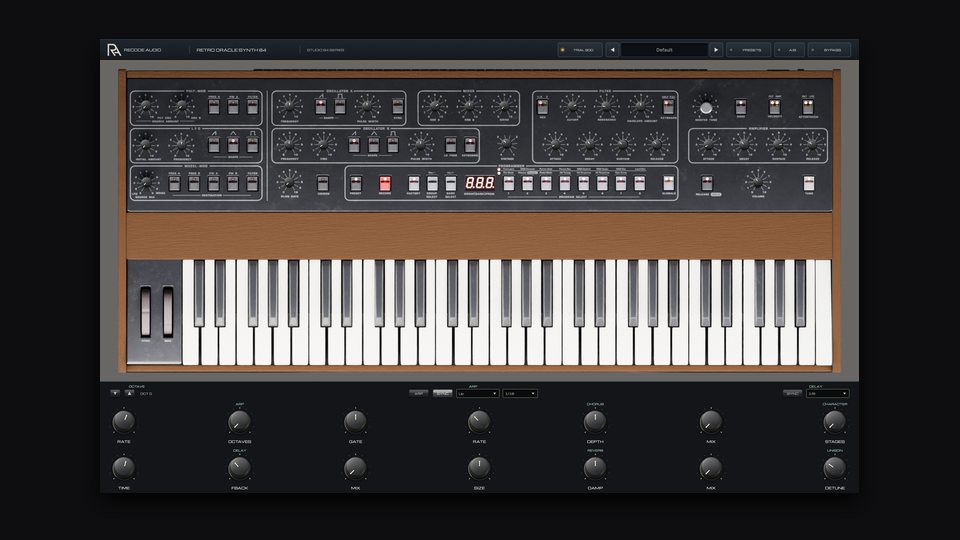Adjust the Arp Octaves knob
Viewport: 960px width, 540px height.
click(239, 422)
